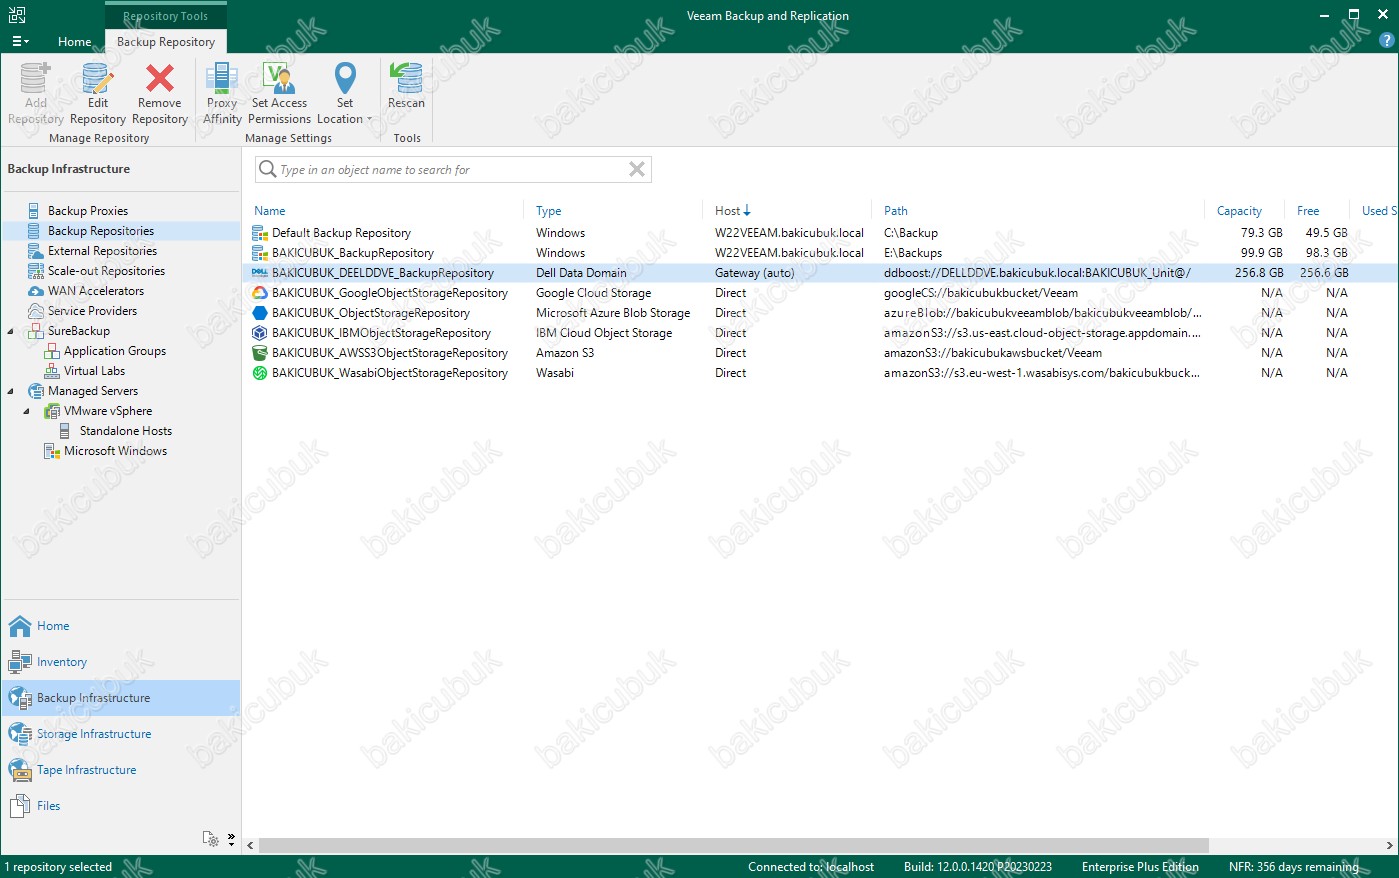This screenshot has height=878, width=1399.
Task: Switch to the Home ribbon tab
Action: coord(74,42)
